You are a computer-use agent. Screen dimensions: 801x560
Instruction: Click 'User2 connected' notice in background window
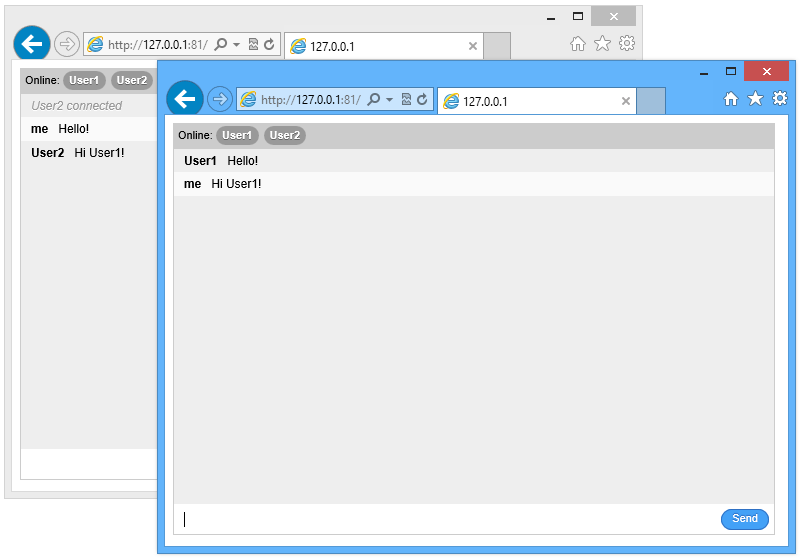(x=77, y=106)
